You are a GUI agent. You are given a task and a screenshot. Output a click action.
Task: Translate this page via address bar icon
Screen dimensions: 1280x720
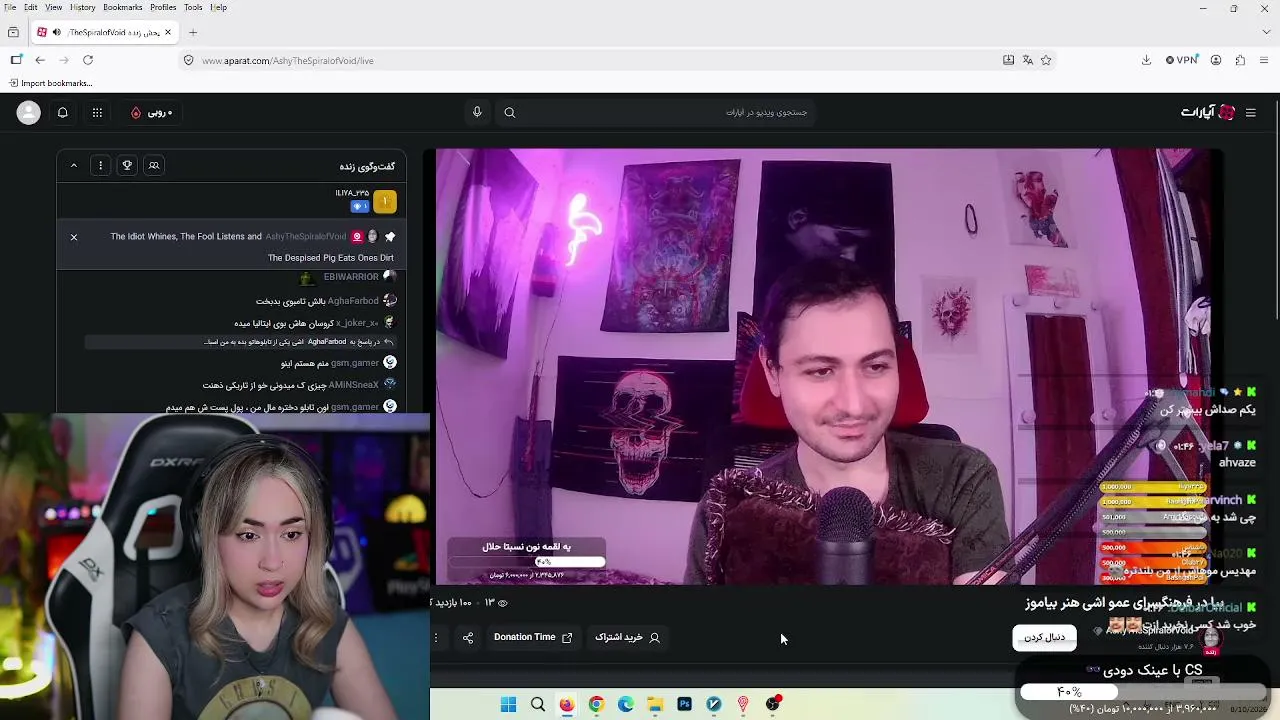click(x=1027, y=60)
